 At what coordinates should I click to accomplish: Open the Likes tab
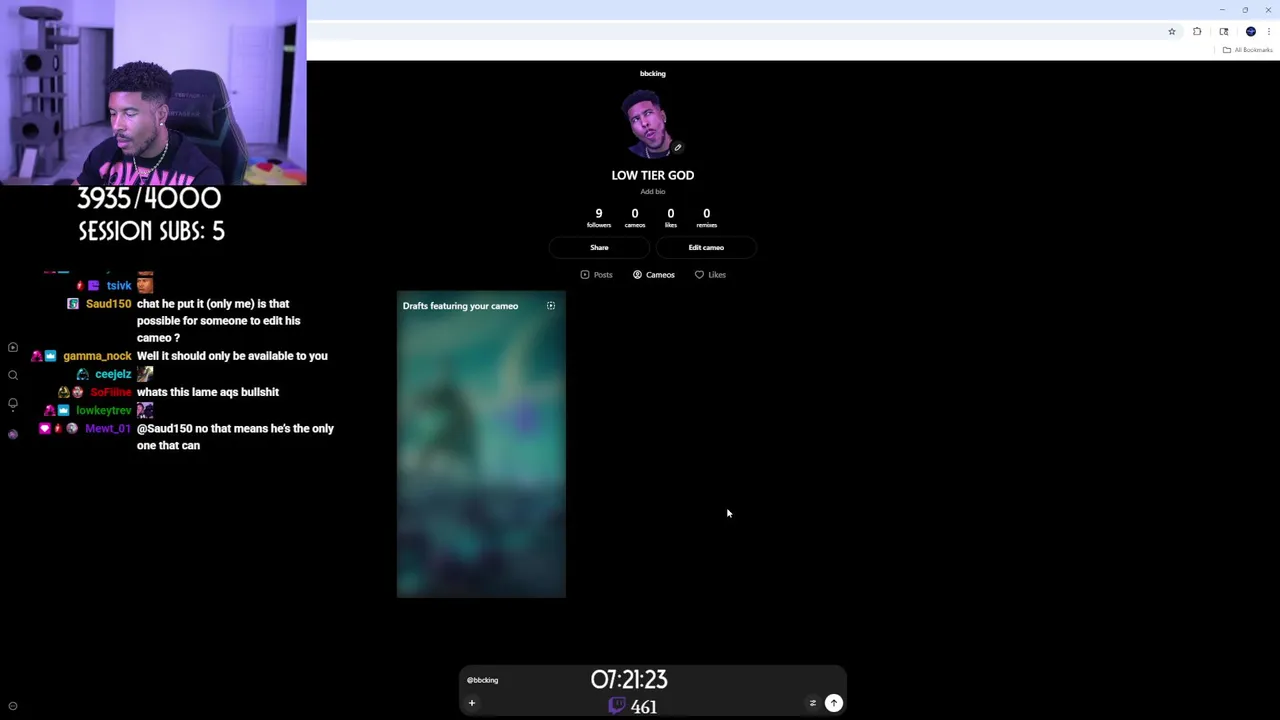point(710,274)
